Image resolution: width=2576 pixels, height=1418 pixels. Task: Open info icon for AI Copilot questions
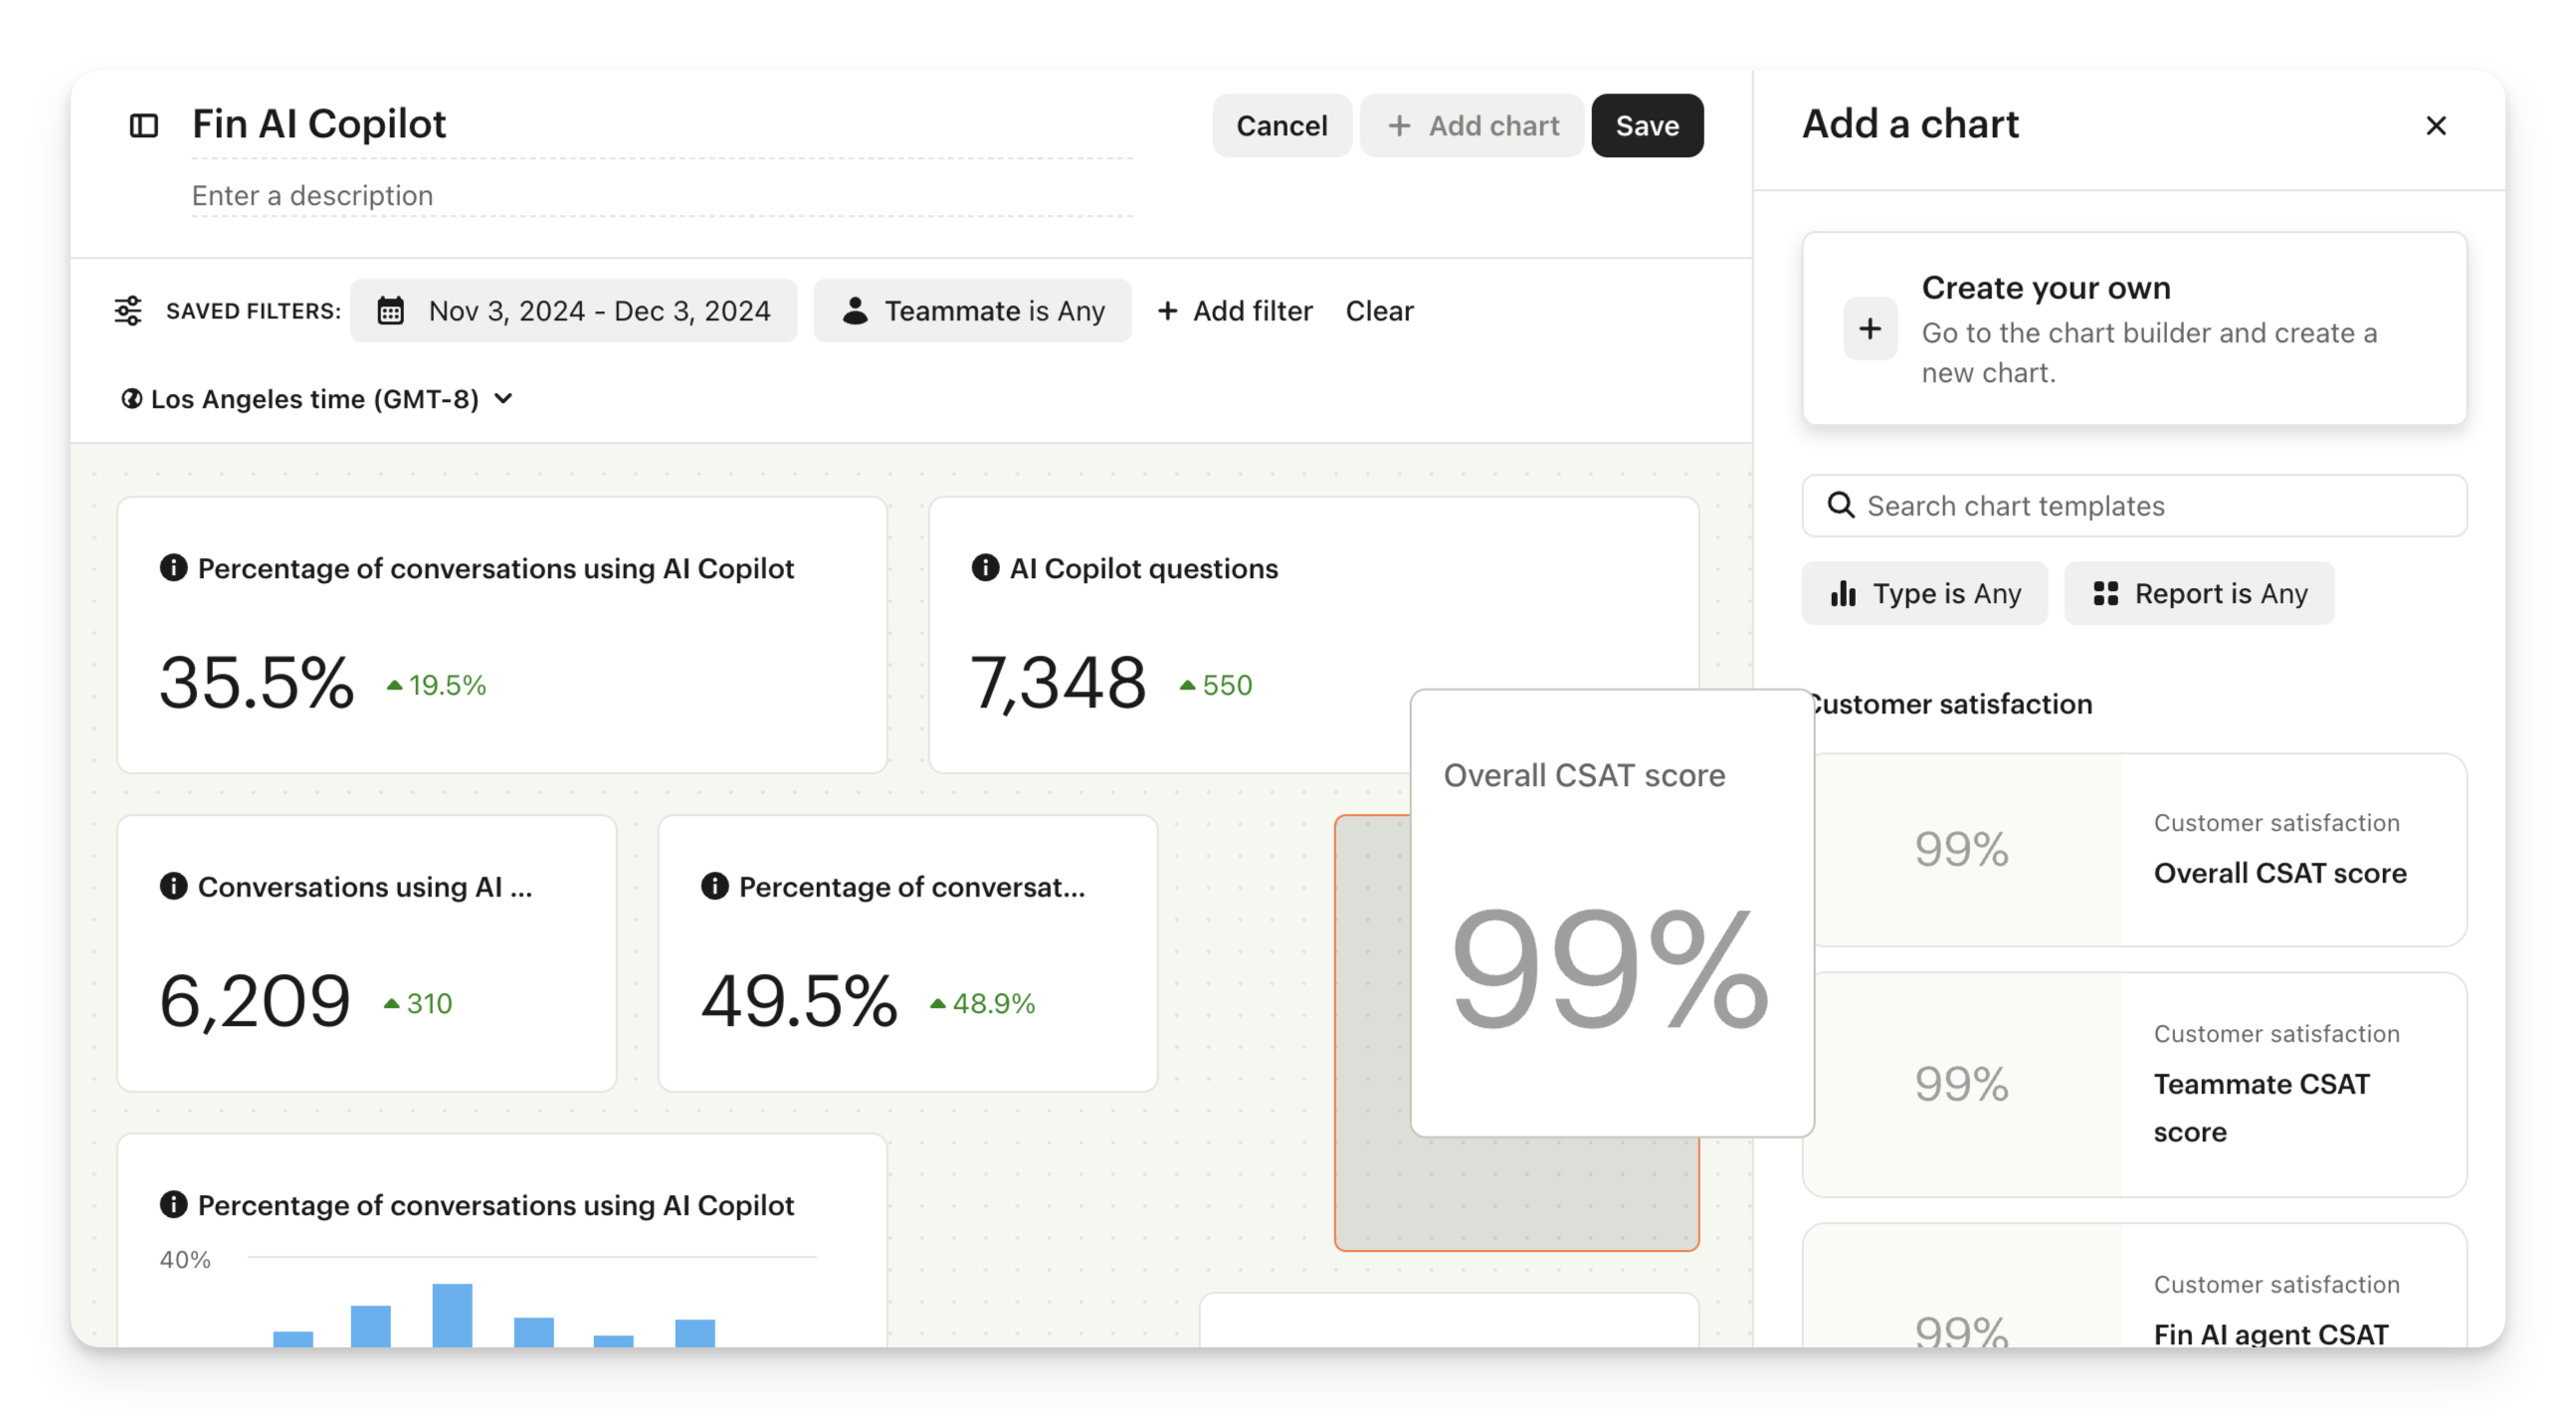985,568
